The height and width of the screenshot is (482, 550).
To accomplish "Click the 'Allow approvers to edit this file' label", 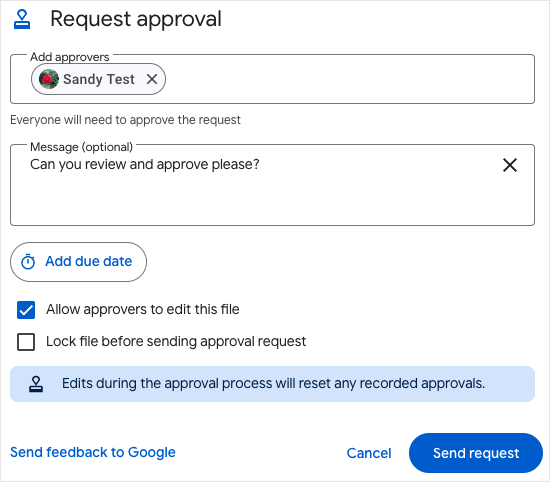I will point(143,309).
